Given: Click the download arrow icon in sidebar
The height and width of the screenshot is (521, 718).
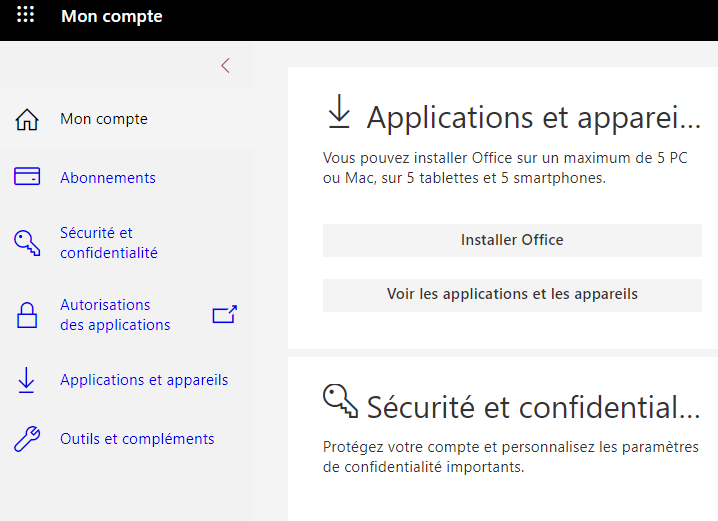Looking at the screenshot, I should point(27,380).
